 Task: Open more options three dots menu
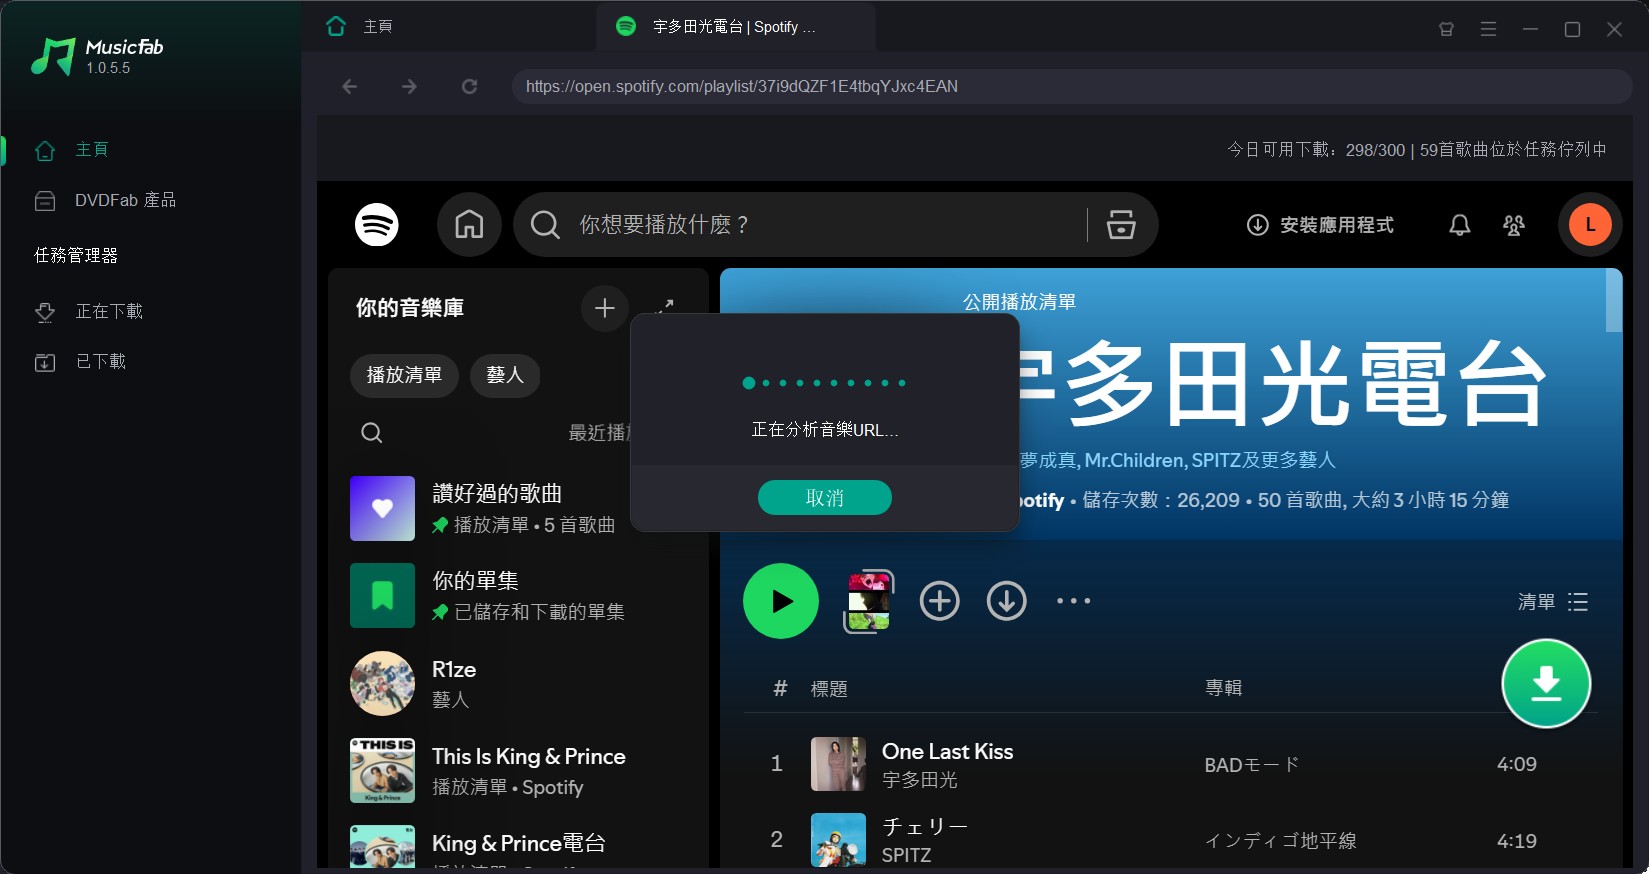pos(1073,601)
